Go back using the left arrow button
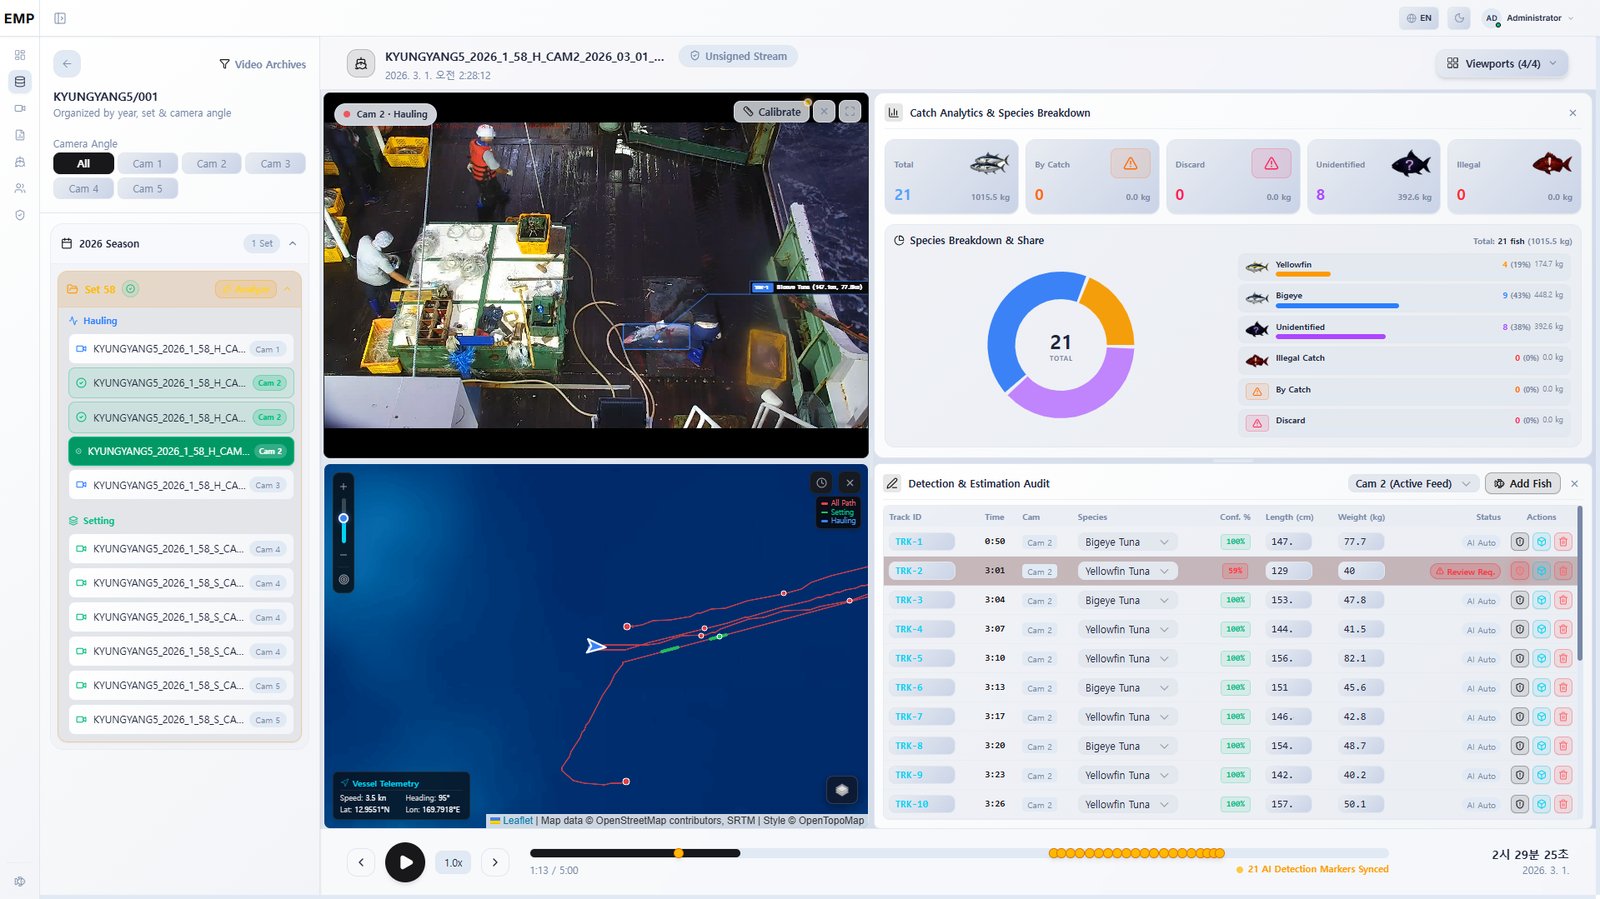 point(67,64)
